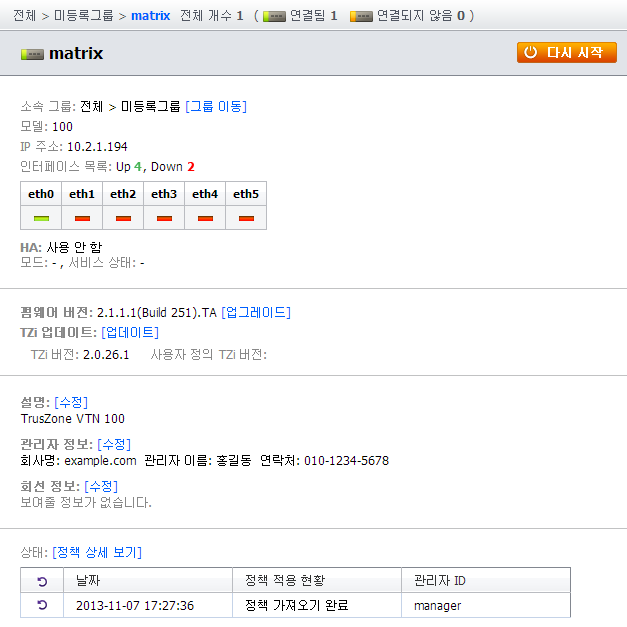The height and width of the screenshot is (627, 627).
Task: Click the 업데이트 link for TZi update
Action: pyautogui.click(x=129, y=332)
